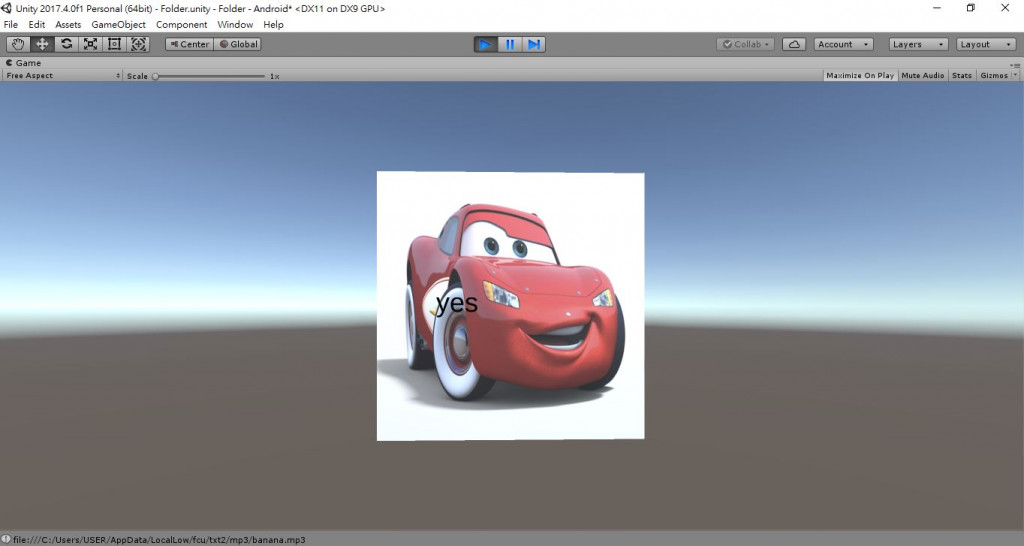Enable Maximize On Play
The height and width of the screenshot is (546, 1024).
point(859,76)
